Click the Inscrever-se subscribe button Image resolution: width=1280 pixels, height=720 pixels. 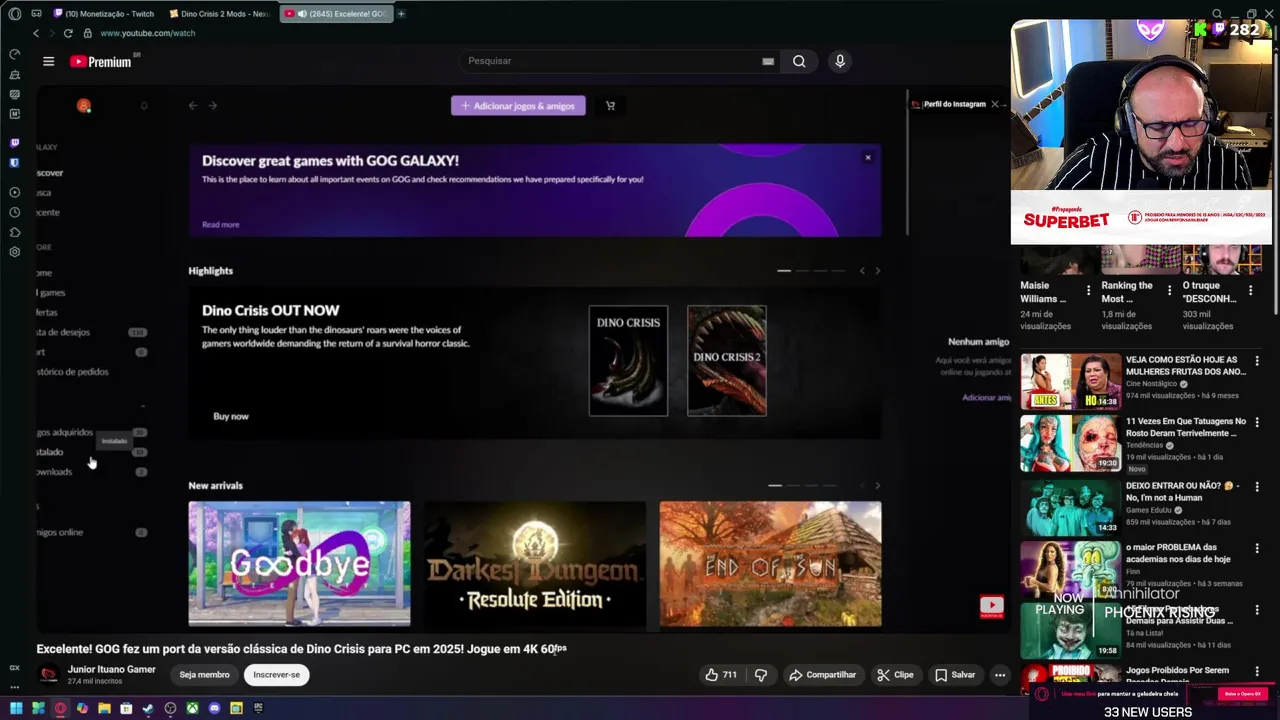(x=277, y=675)
